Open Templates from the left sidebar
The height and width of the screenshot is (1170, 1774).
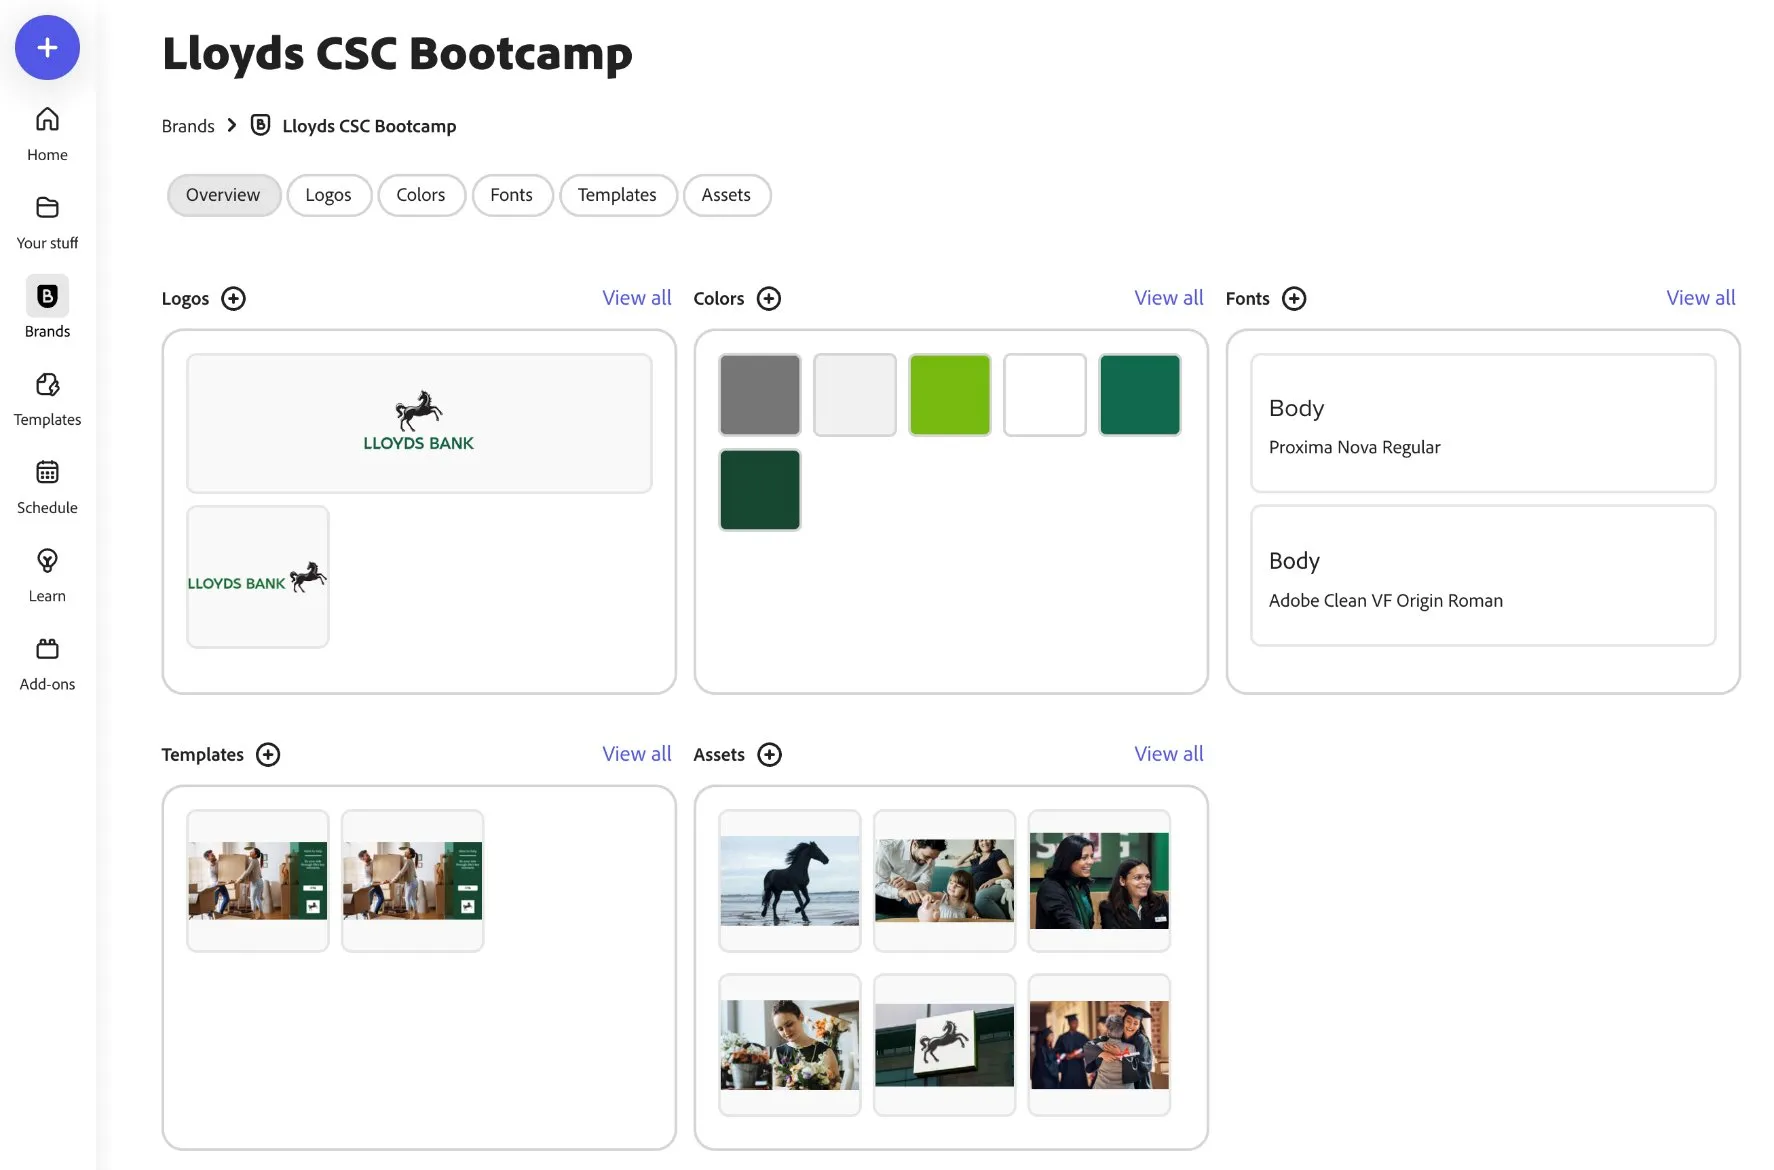47,398
